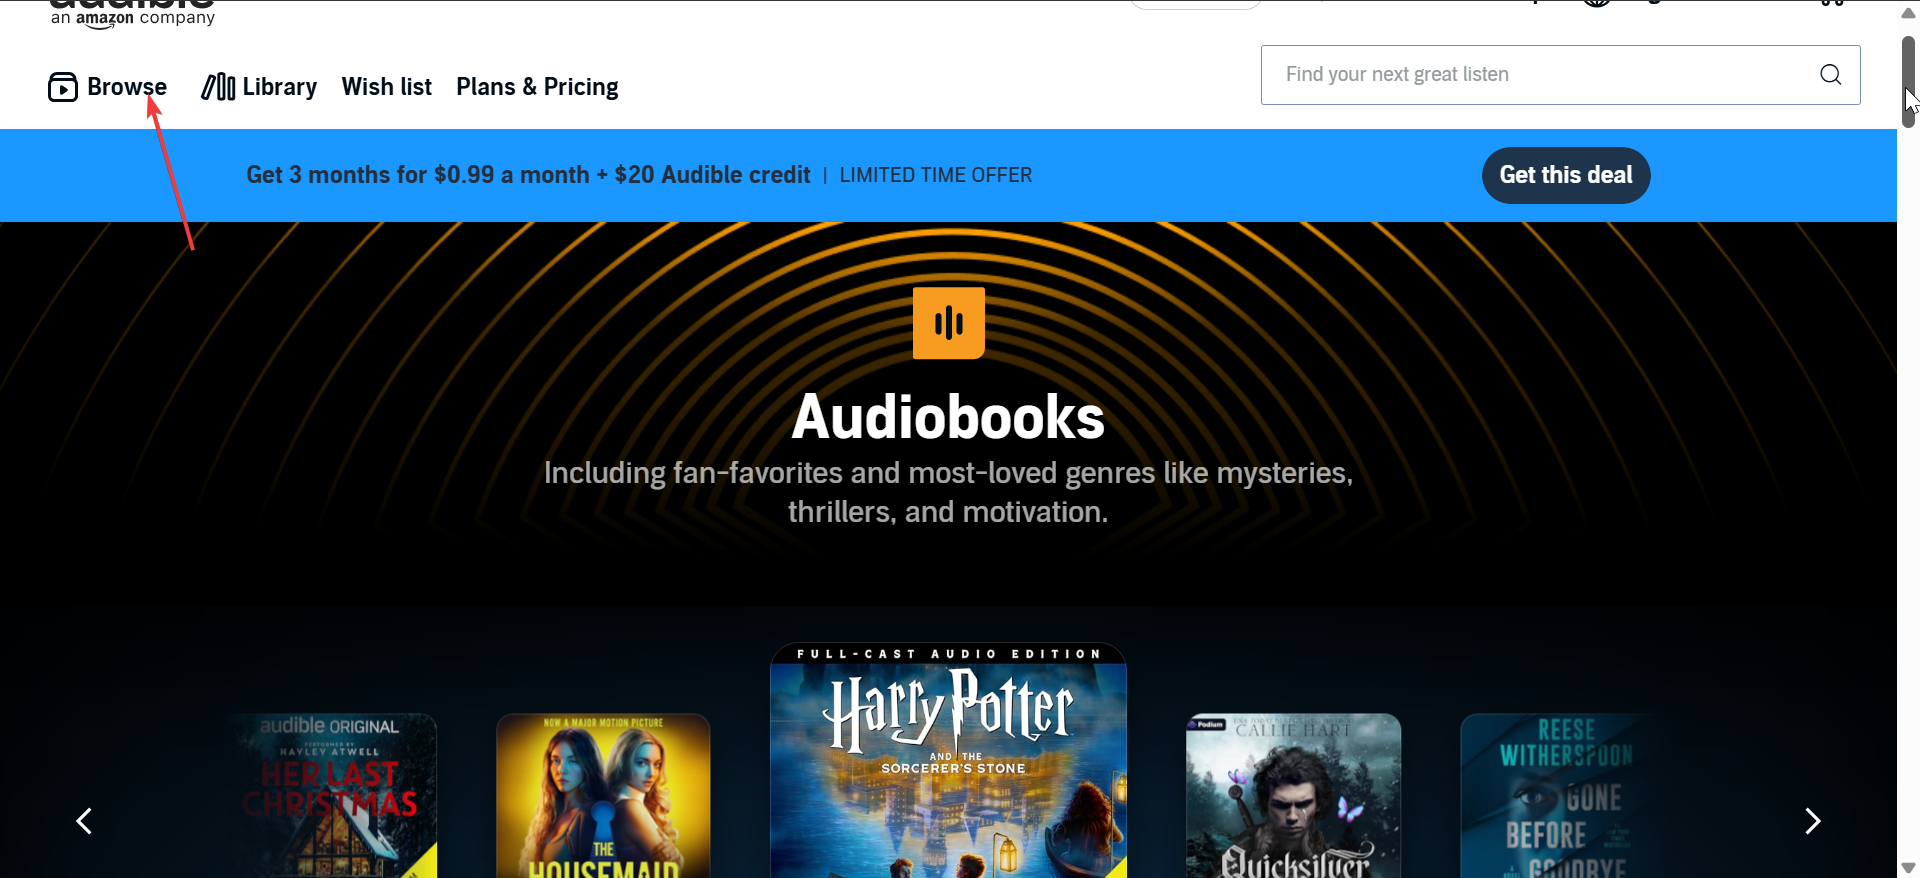Select Her Last Christmas Audible Original cover
1920x878 pixels.
(x=333, y=795)
